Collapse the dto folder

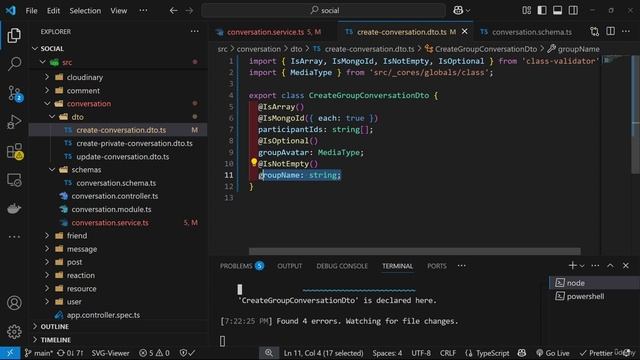click(52, 117)
